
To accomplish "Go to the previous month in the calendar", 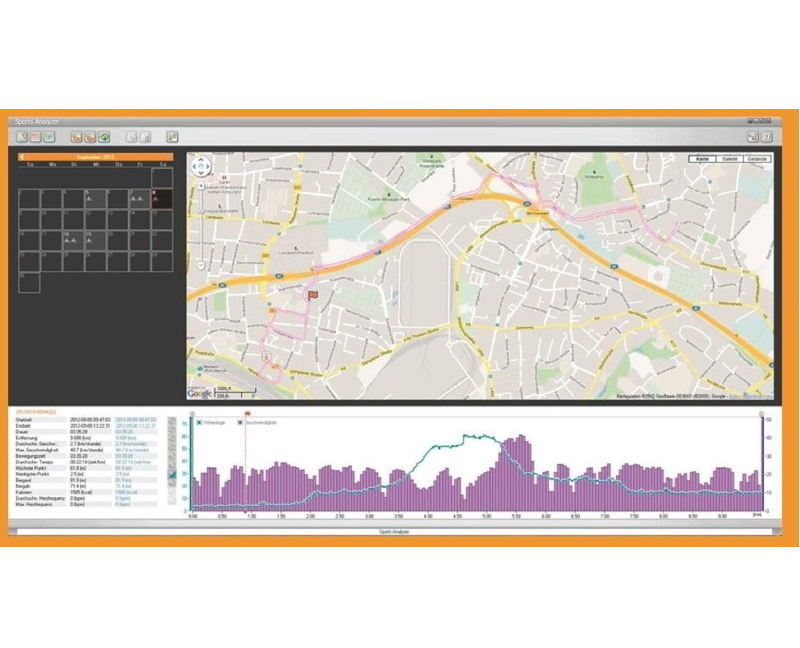I will [22, 157].
